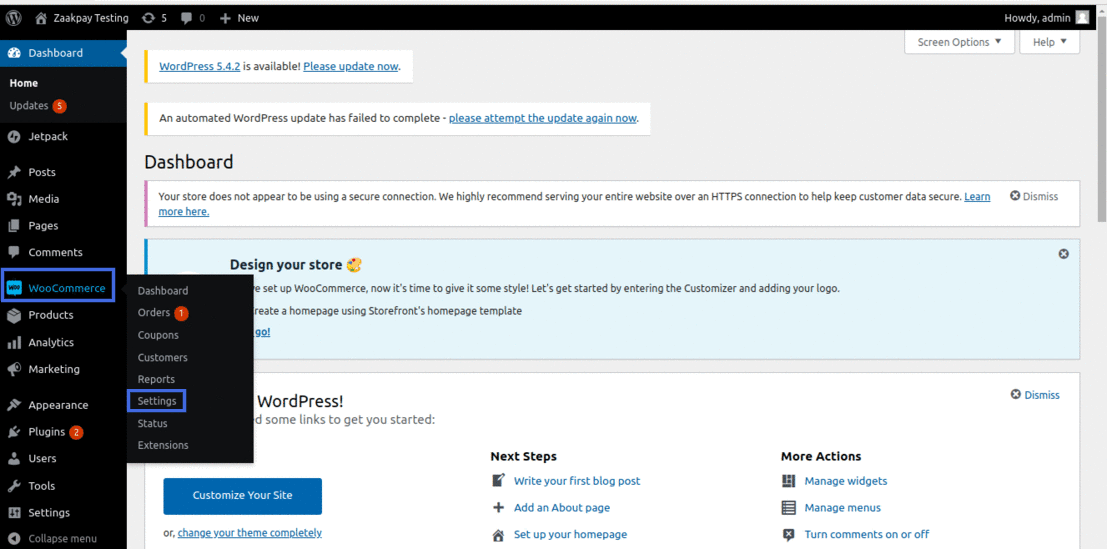
Task: Open Status in WooCommerce submenu
Action: tap(152, 423)
